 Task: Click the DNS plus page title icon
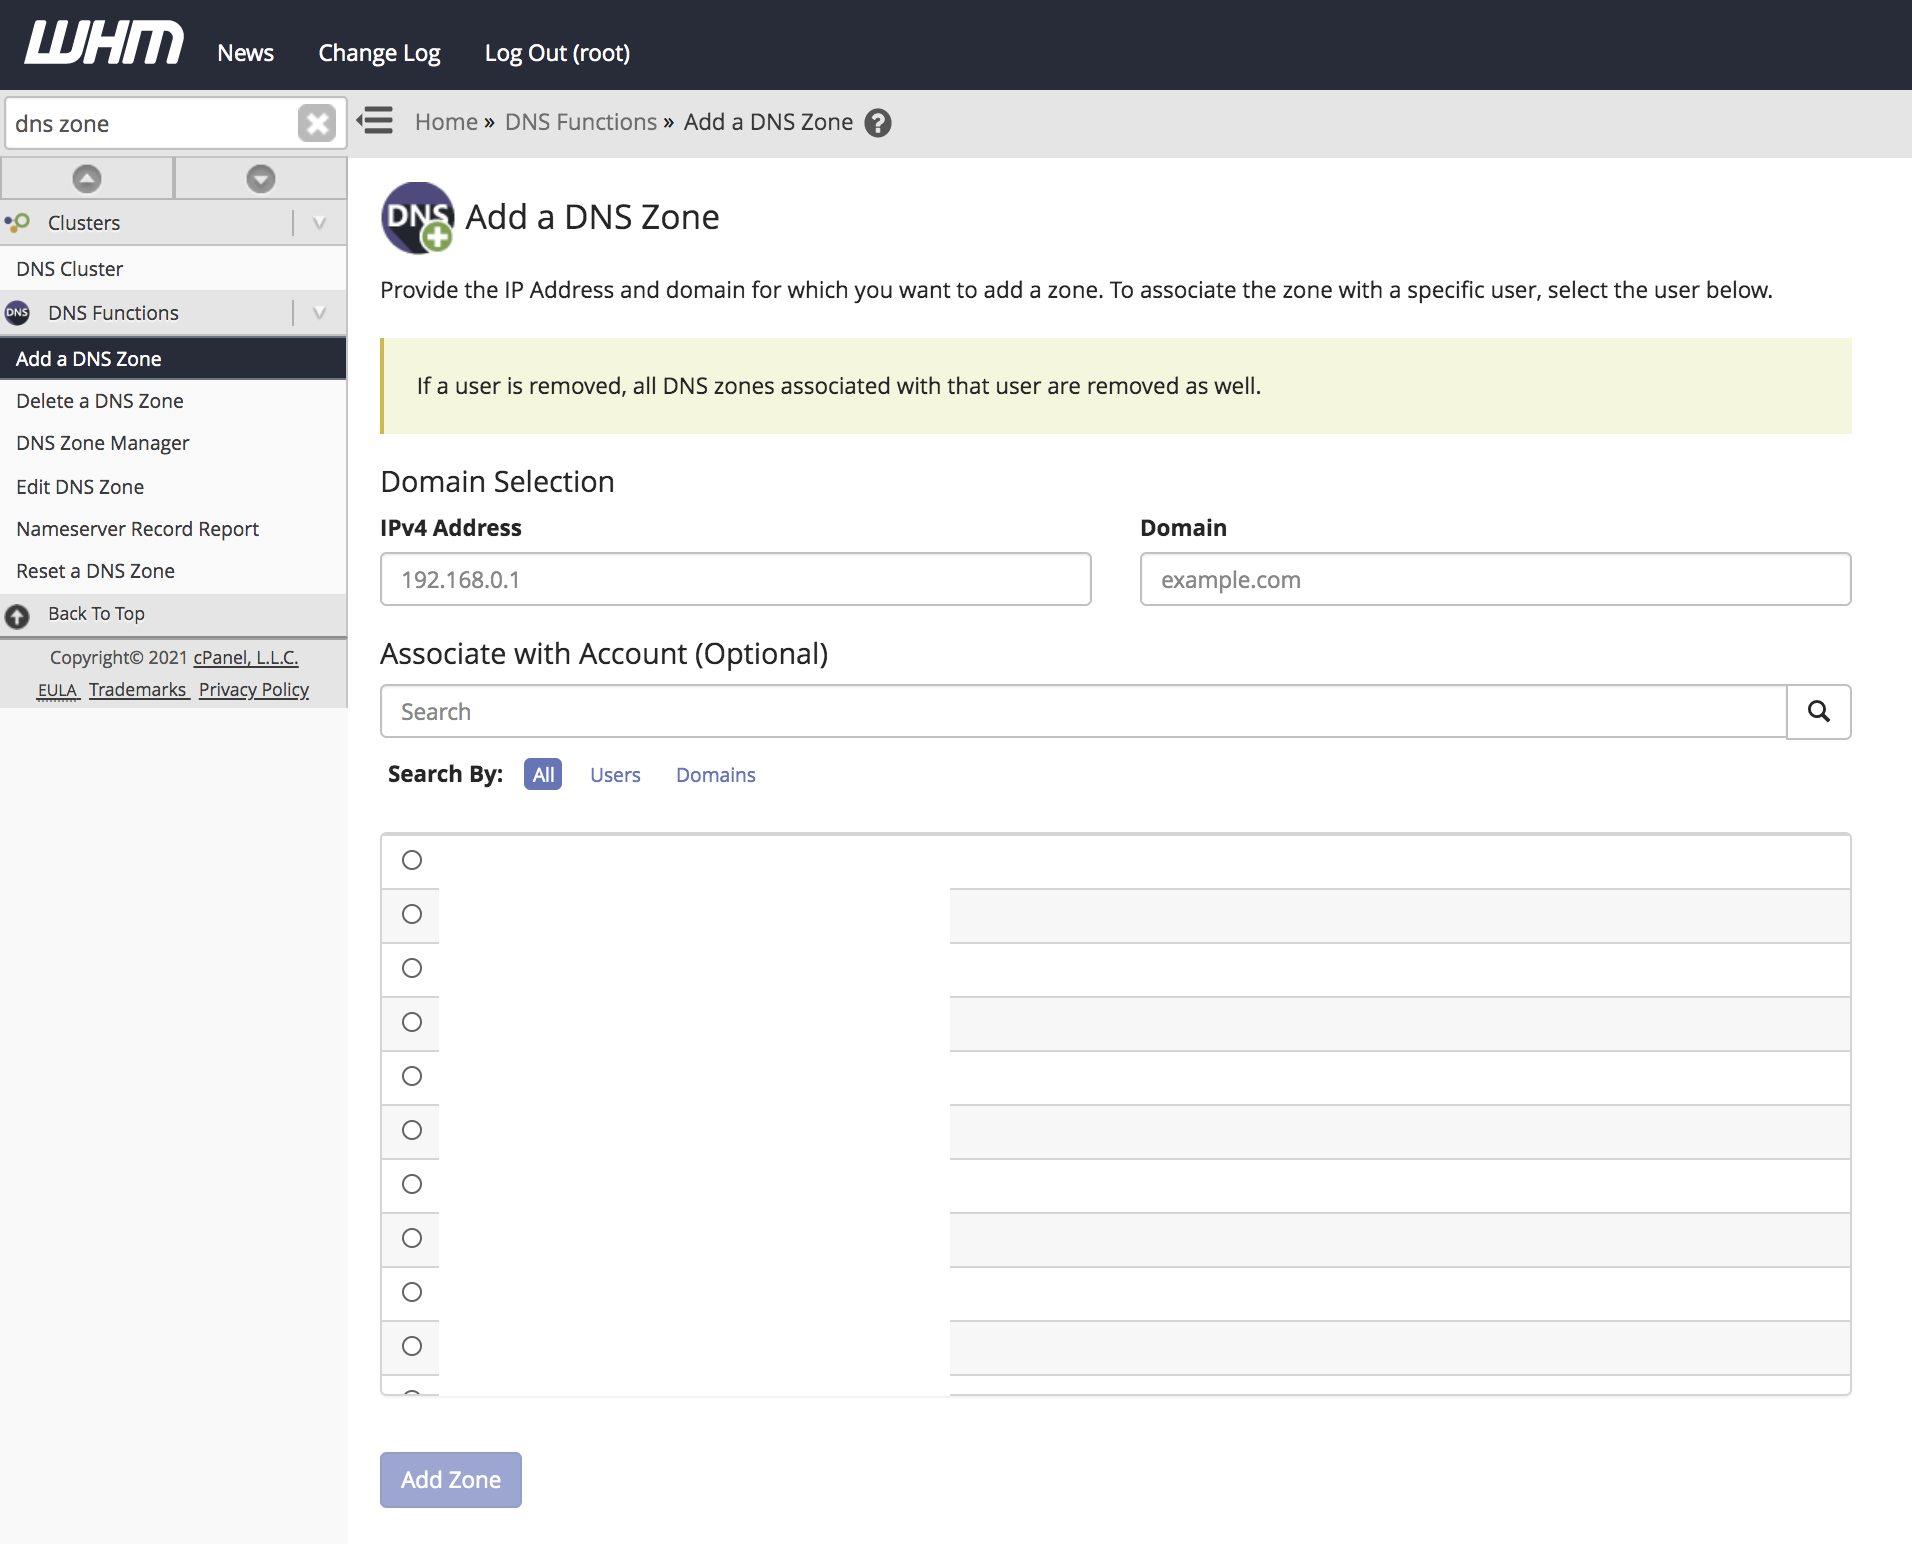click(418, 217)
